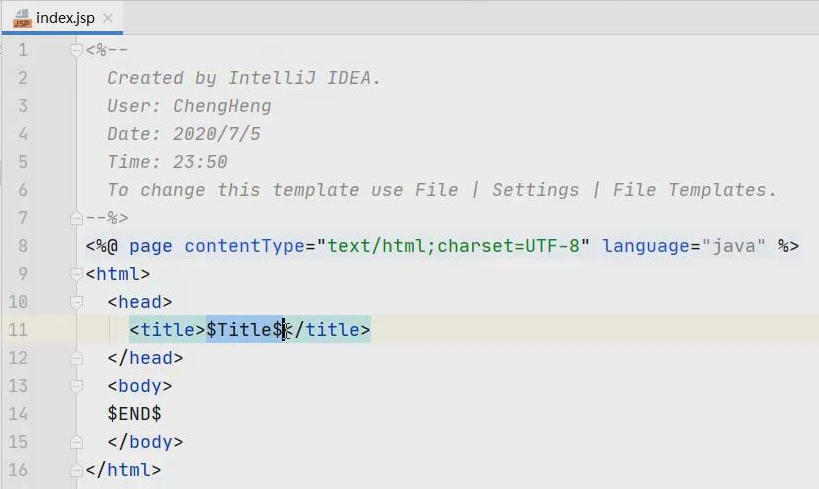Click the fold marker beside closing html tag
The width and height of the screenshot is (819, 489).
click(x=75, y=469)
